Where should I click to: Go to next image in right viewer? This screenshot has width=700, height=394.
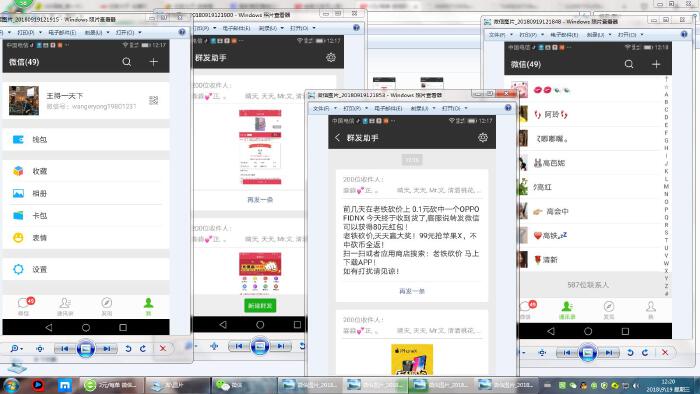[x=609, y=353]
